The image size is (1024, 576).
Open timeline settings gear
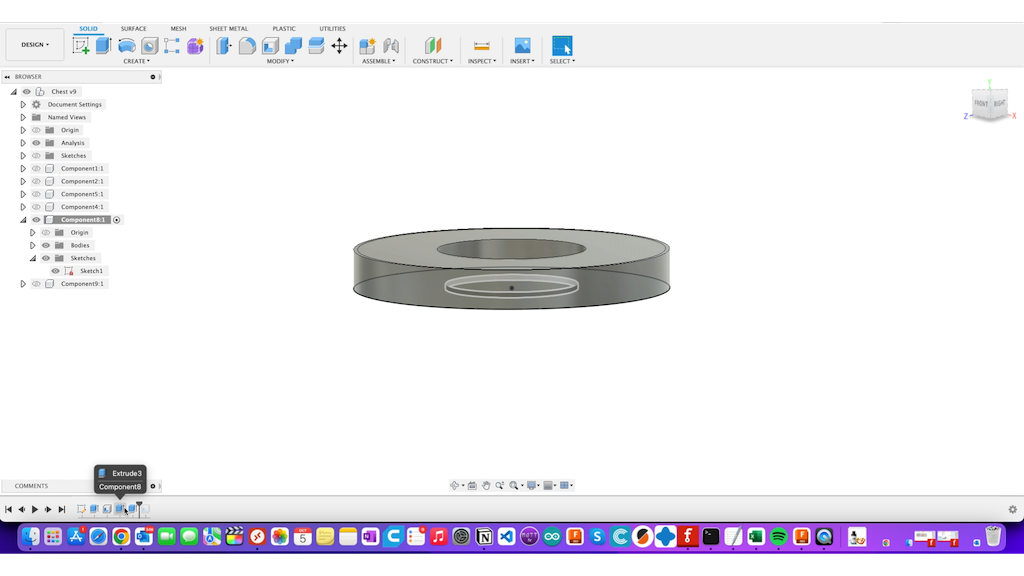tap(1012, 509)
